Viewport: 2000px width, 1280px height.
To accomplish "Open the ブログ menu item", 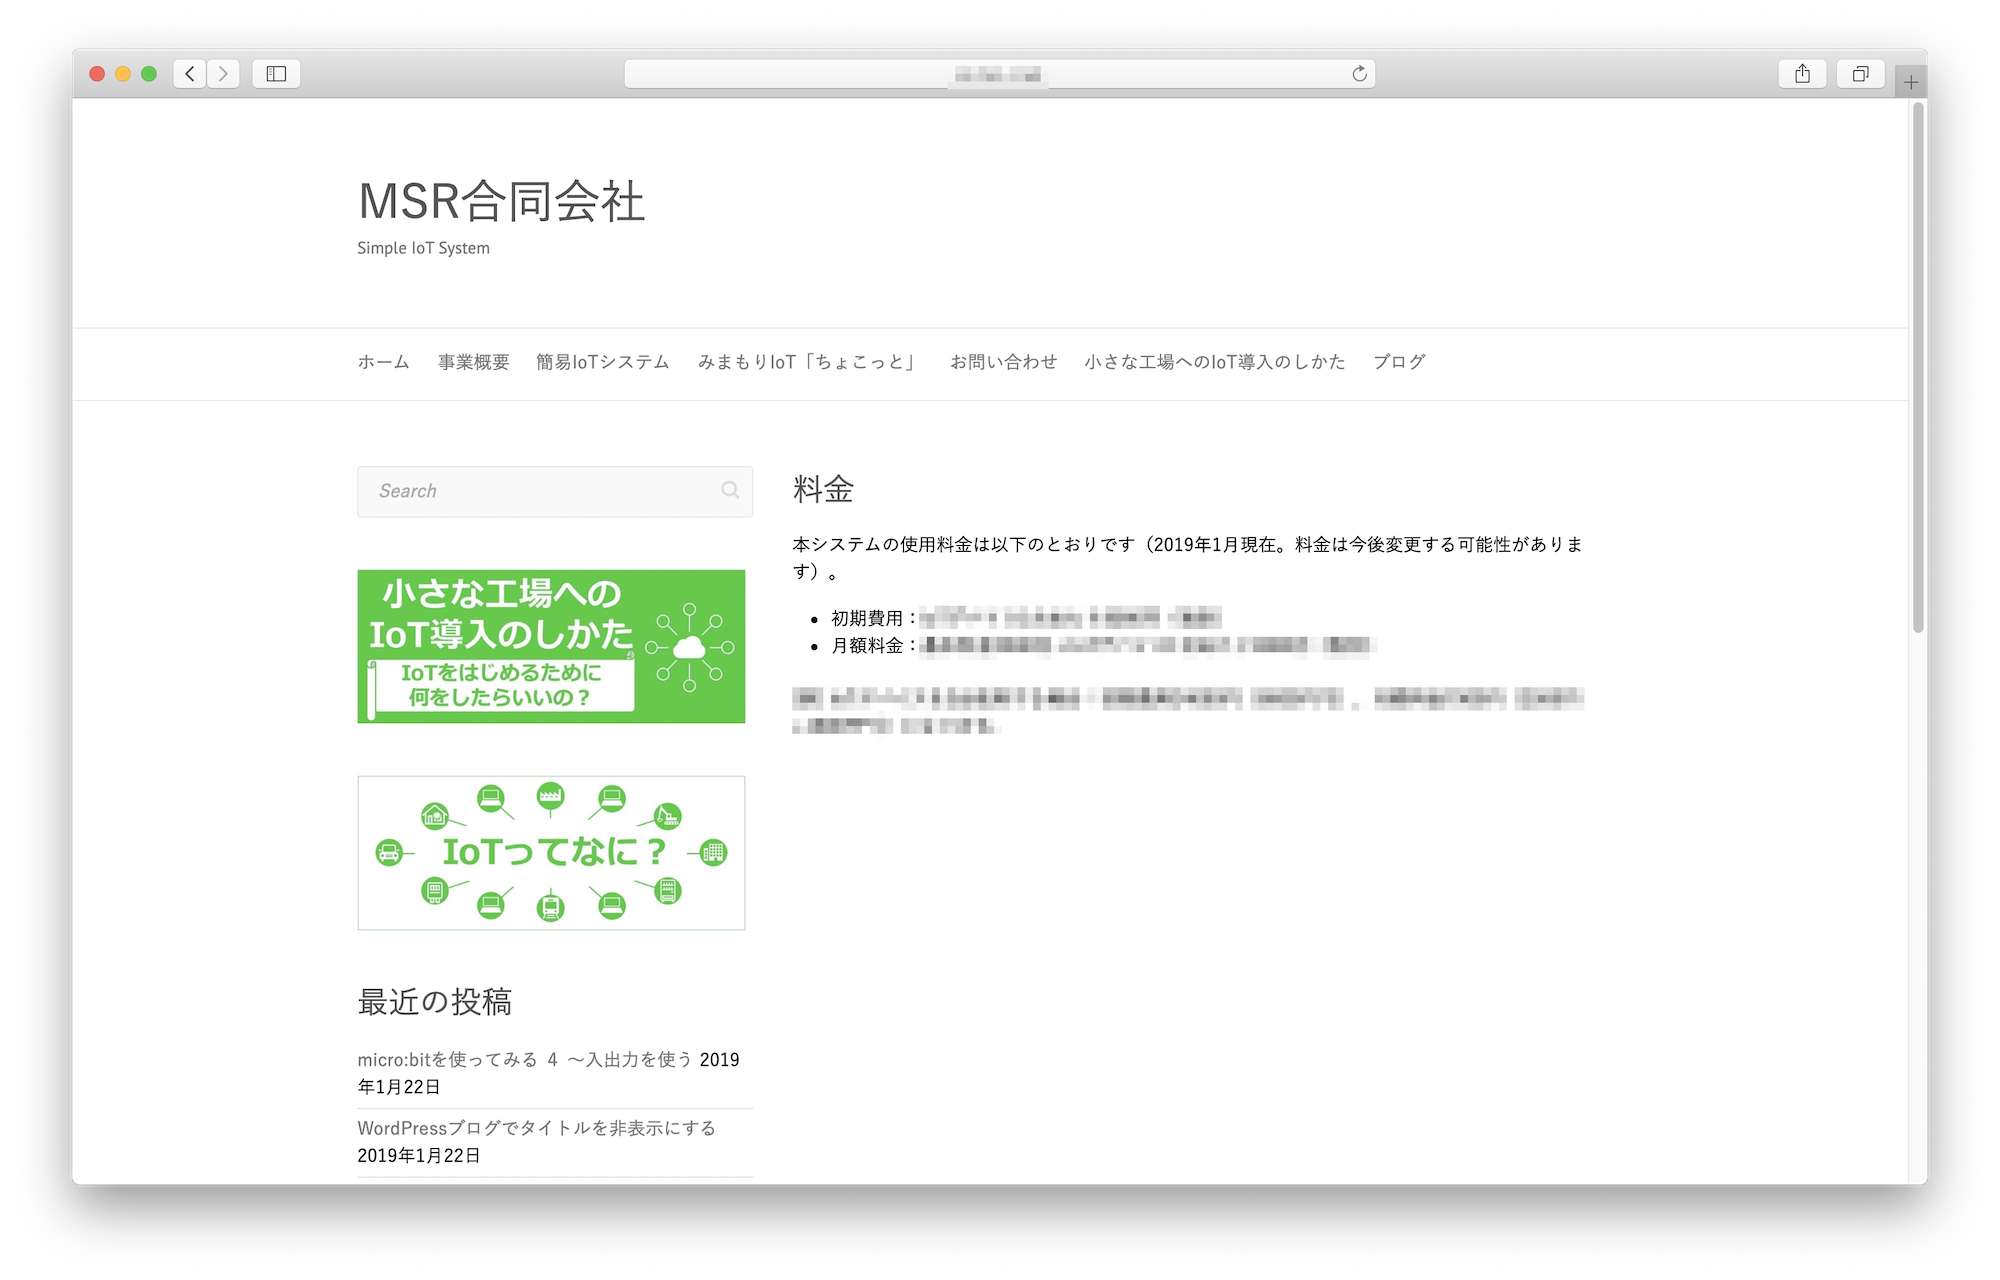I will click(1398, 362).
